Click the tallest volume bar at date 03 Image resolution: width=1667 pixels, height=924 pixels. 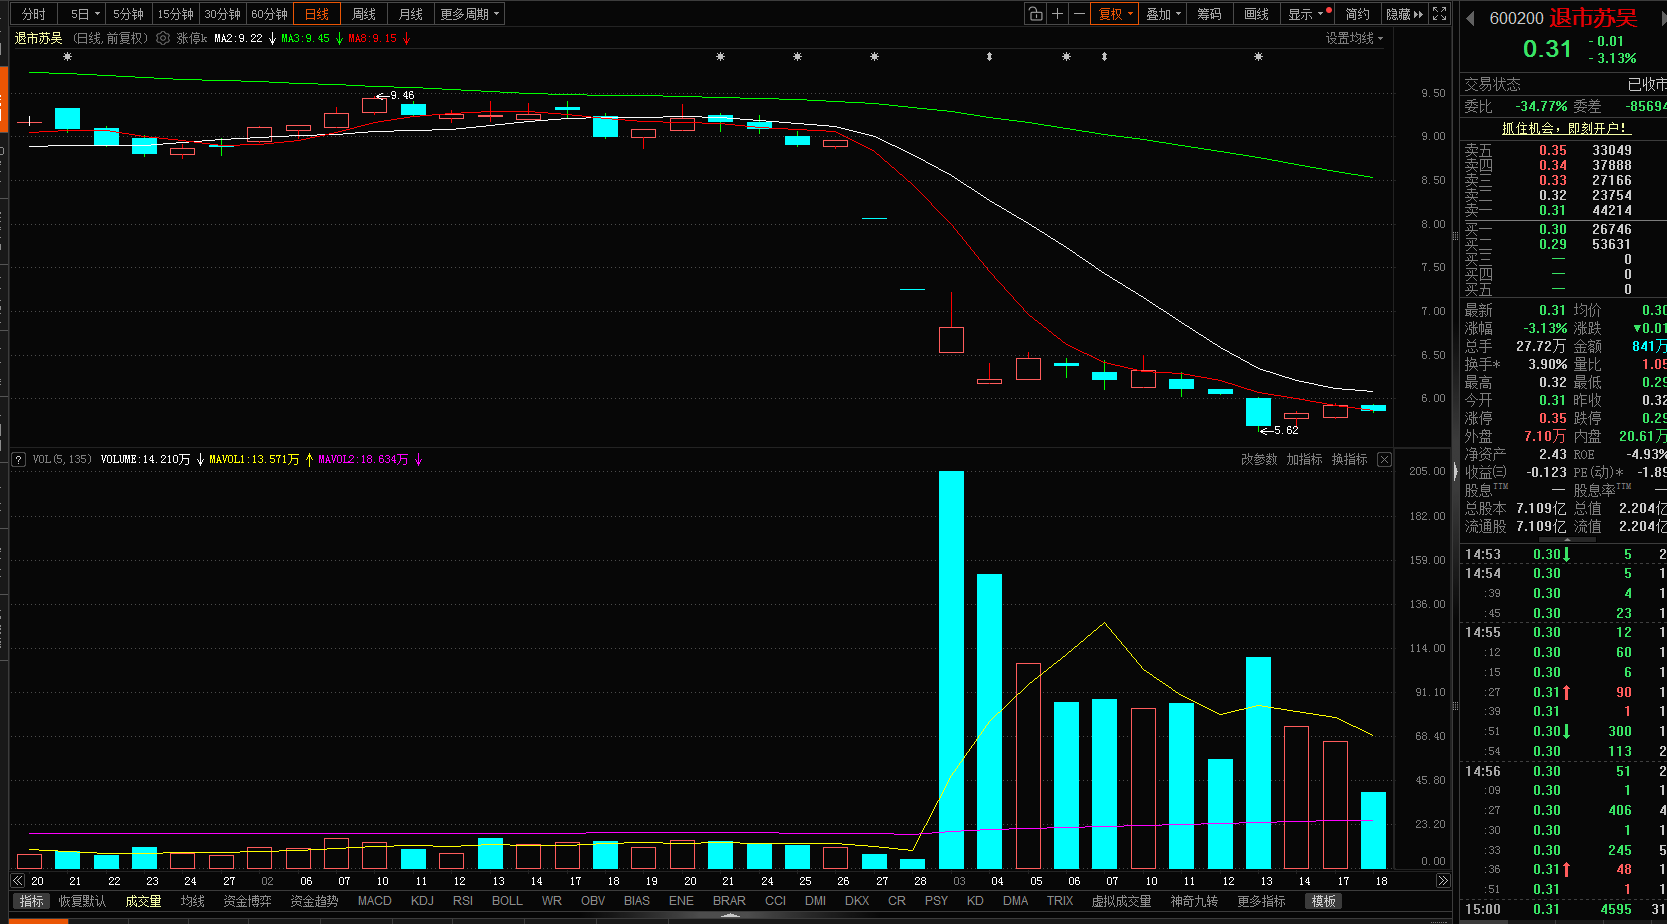[951, 670]
